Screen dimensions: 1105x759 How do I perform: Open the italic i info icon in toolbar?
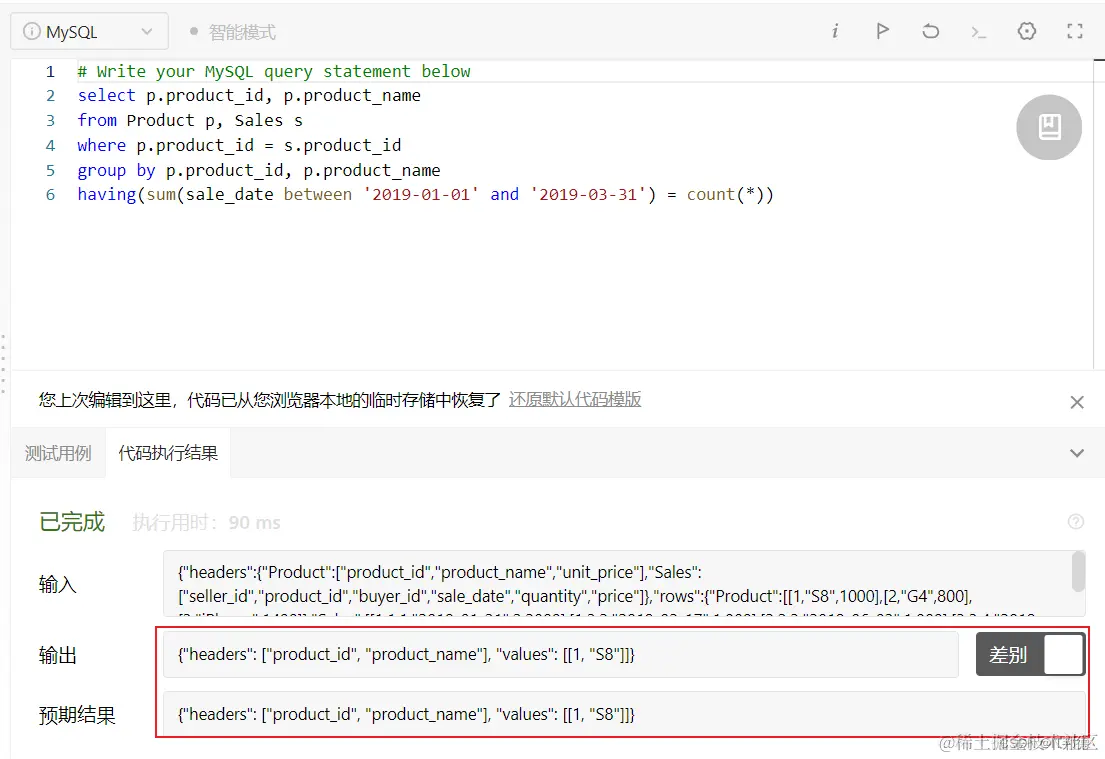click(x=835, y=31)
